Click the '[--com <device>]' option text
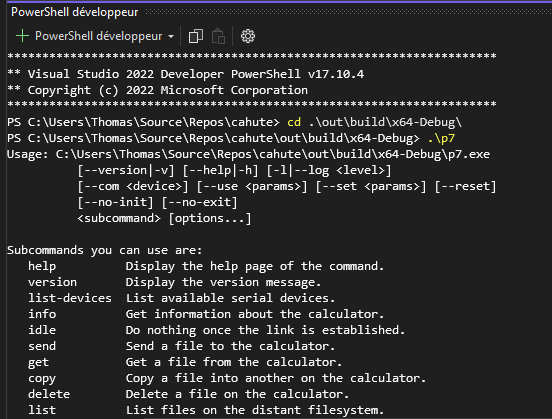Screen dimensions: 552x419 coord(133,186)
